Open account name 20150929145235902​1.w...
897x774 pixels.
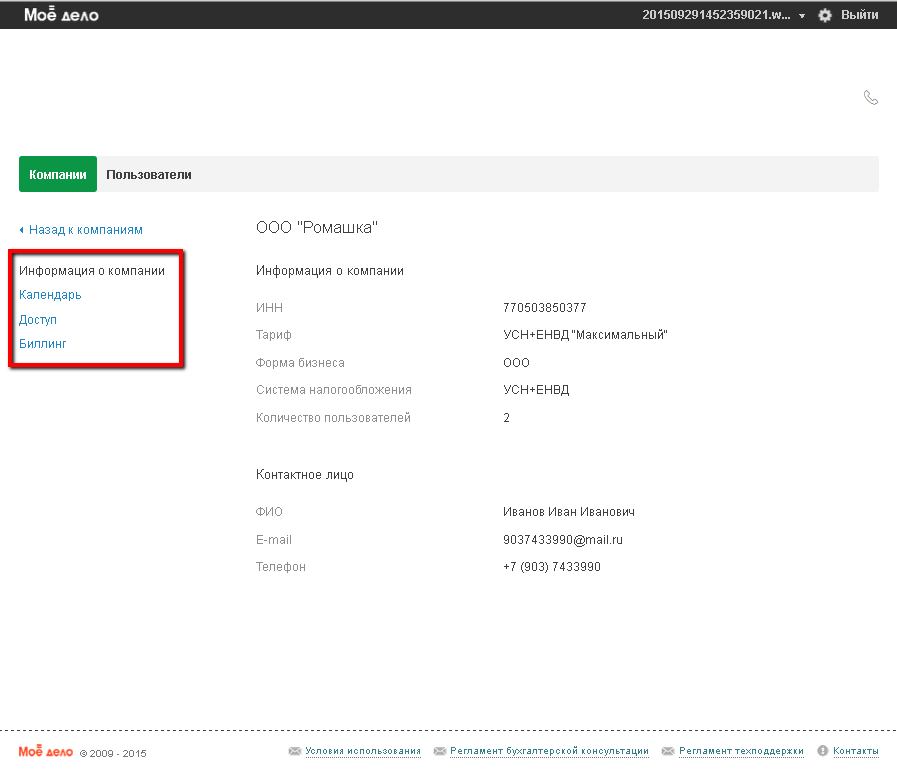(x=716, y=15)
